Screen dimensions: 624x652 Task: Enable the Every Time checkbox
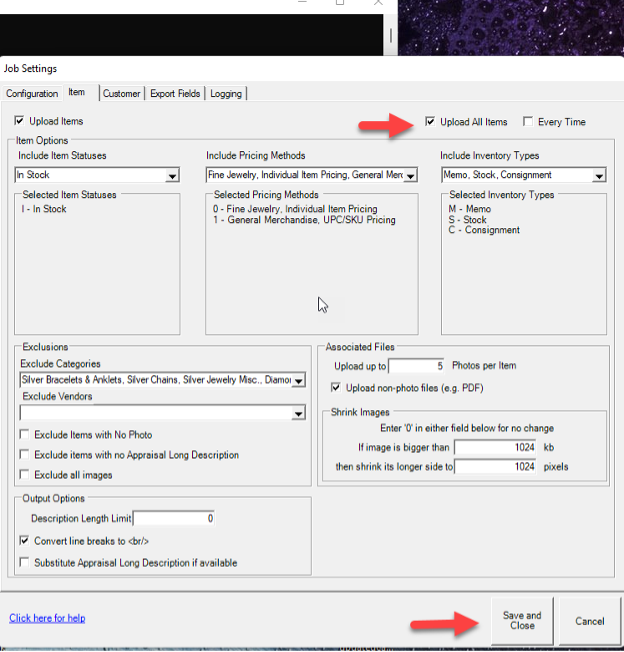[528, 122]
